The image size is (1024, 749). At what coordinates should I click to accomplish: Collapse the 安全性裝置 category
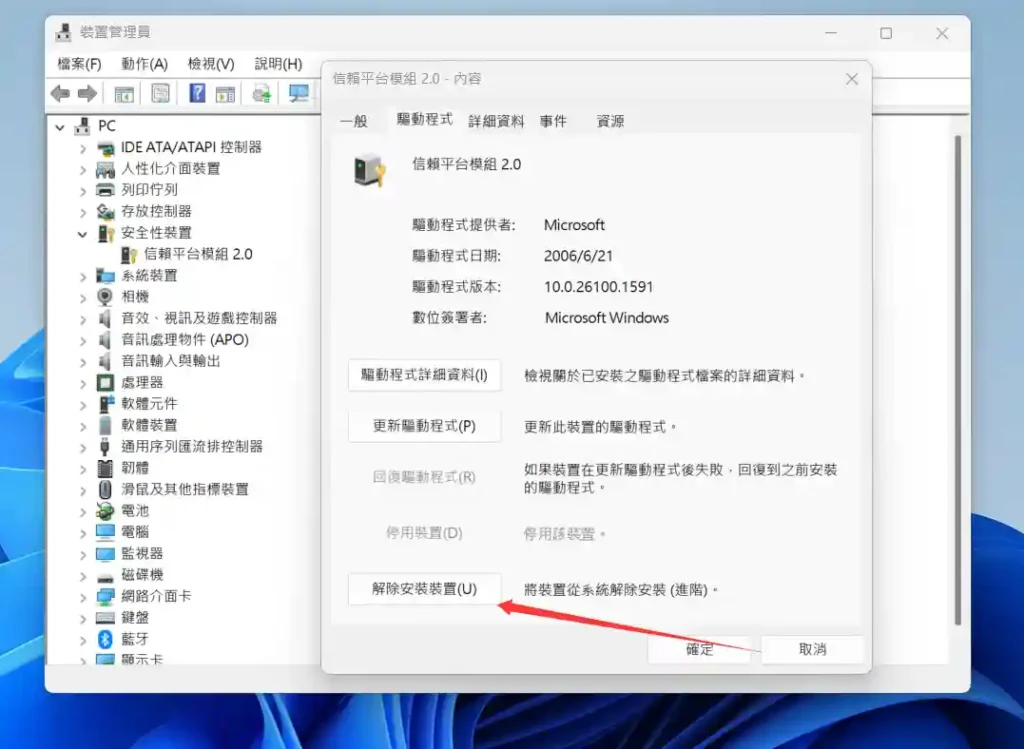[x=82, y=234]
